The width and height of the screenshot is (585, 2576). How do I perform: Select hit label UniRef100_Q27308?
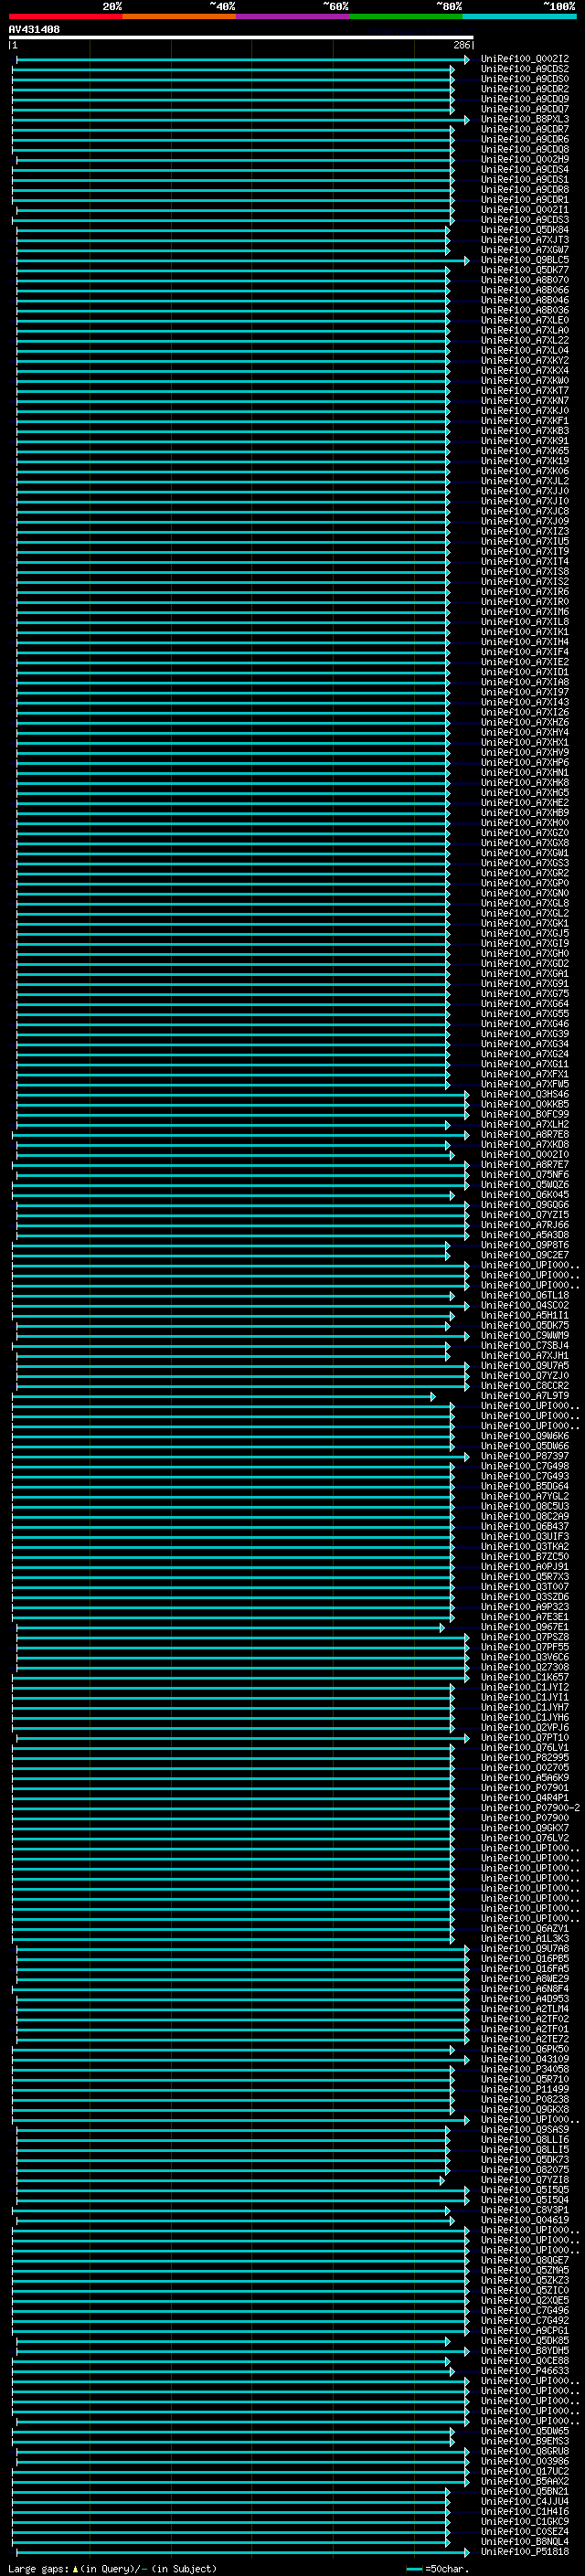[x=525, y=1667]
